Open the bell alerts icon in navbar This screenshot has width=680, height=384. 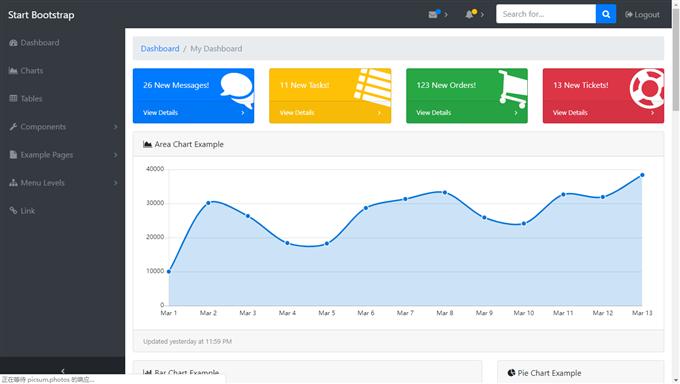[x=469, y=15]
